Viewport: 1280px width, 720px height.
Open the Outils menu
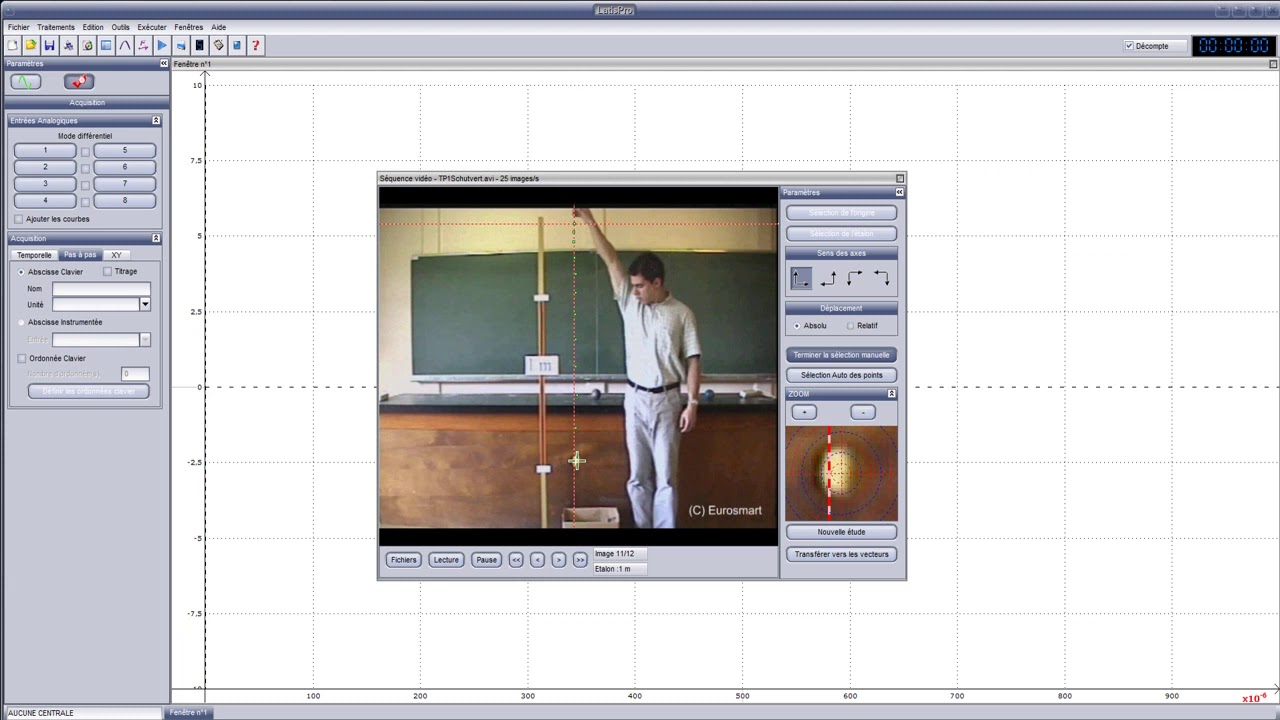click(120, 27)
